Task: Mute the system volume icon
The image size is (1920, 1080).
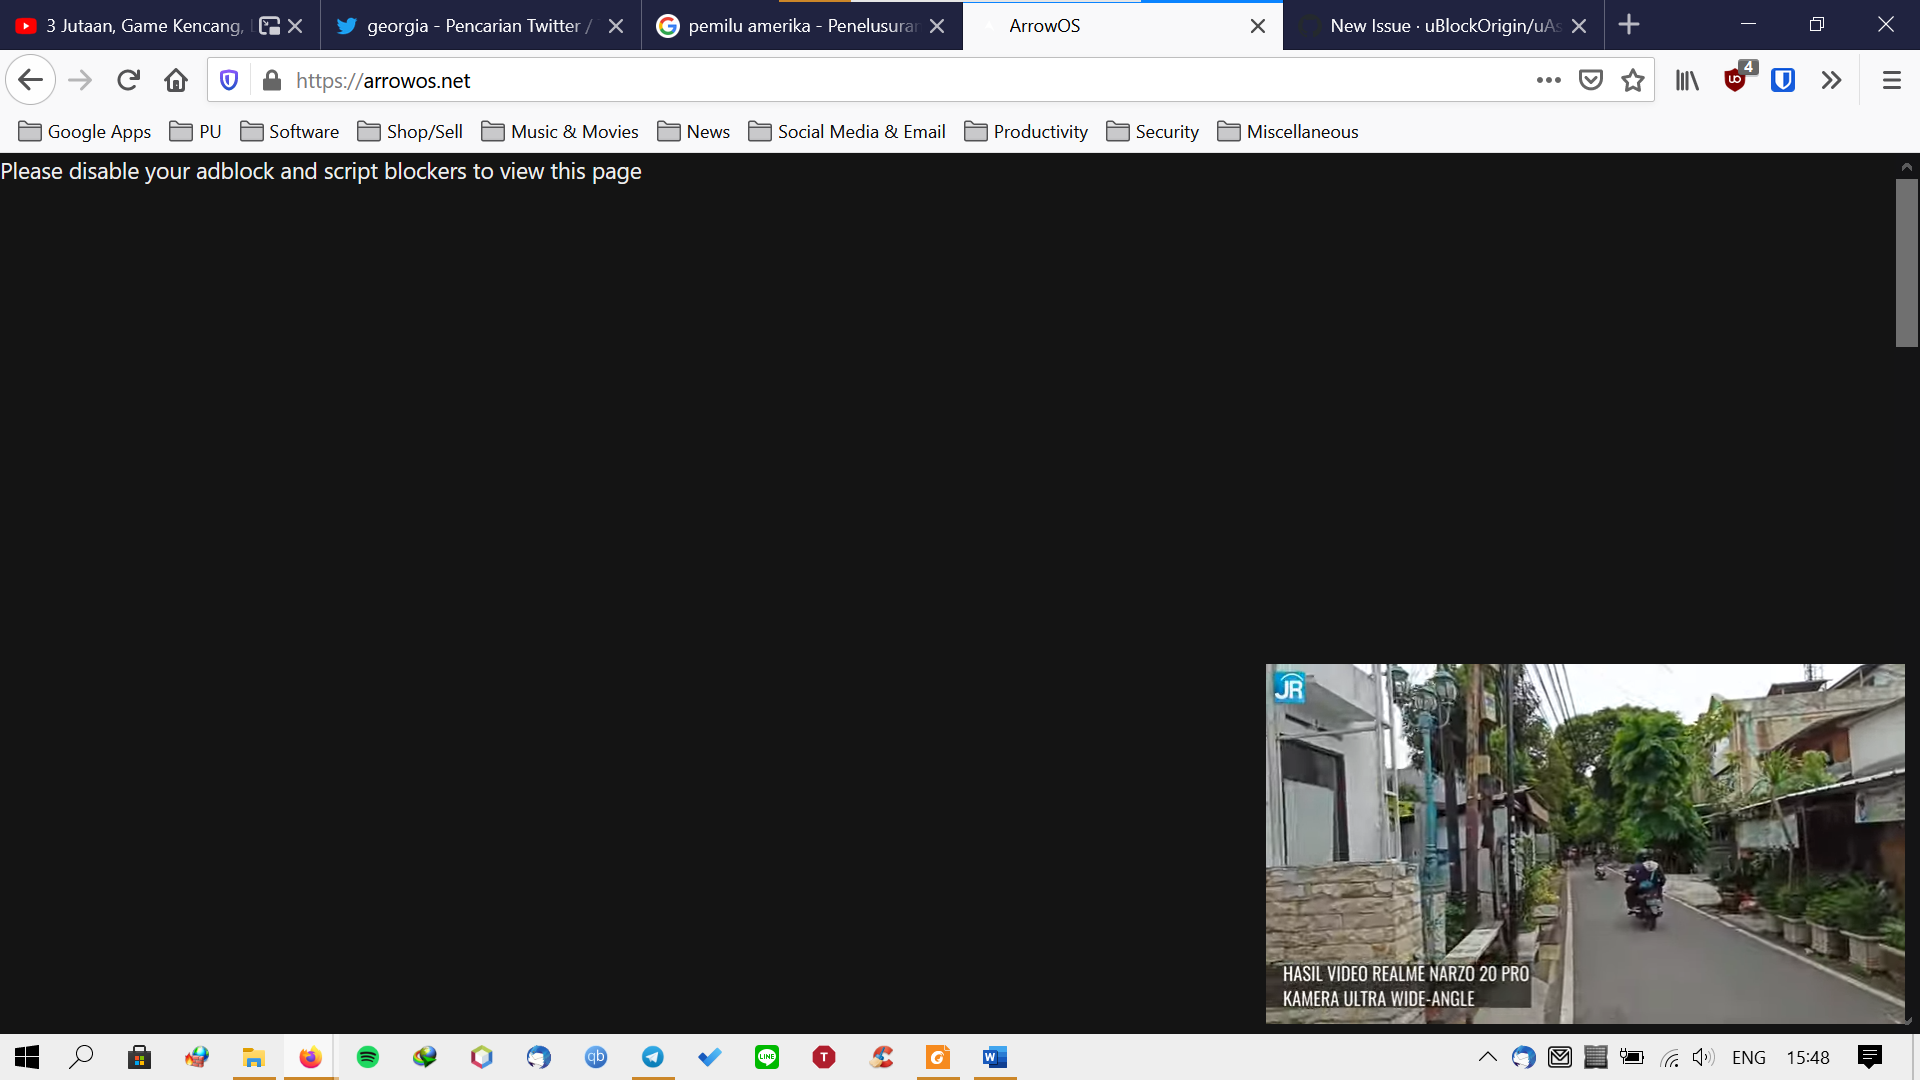Action: tap(1704, 1057)
